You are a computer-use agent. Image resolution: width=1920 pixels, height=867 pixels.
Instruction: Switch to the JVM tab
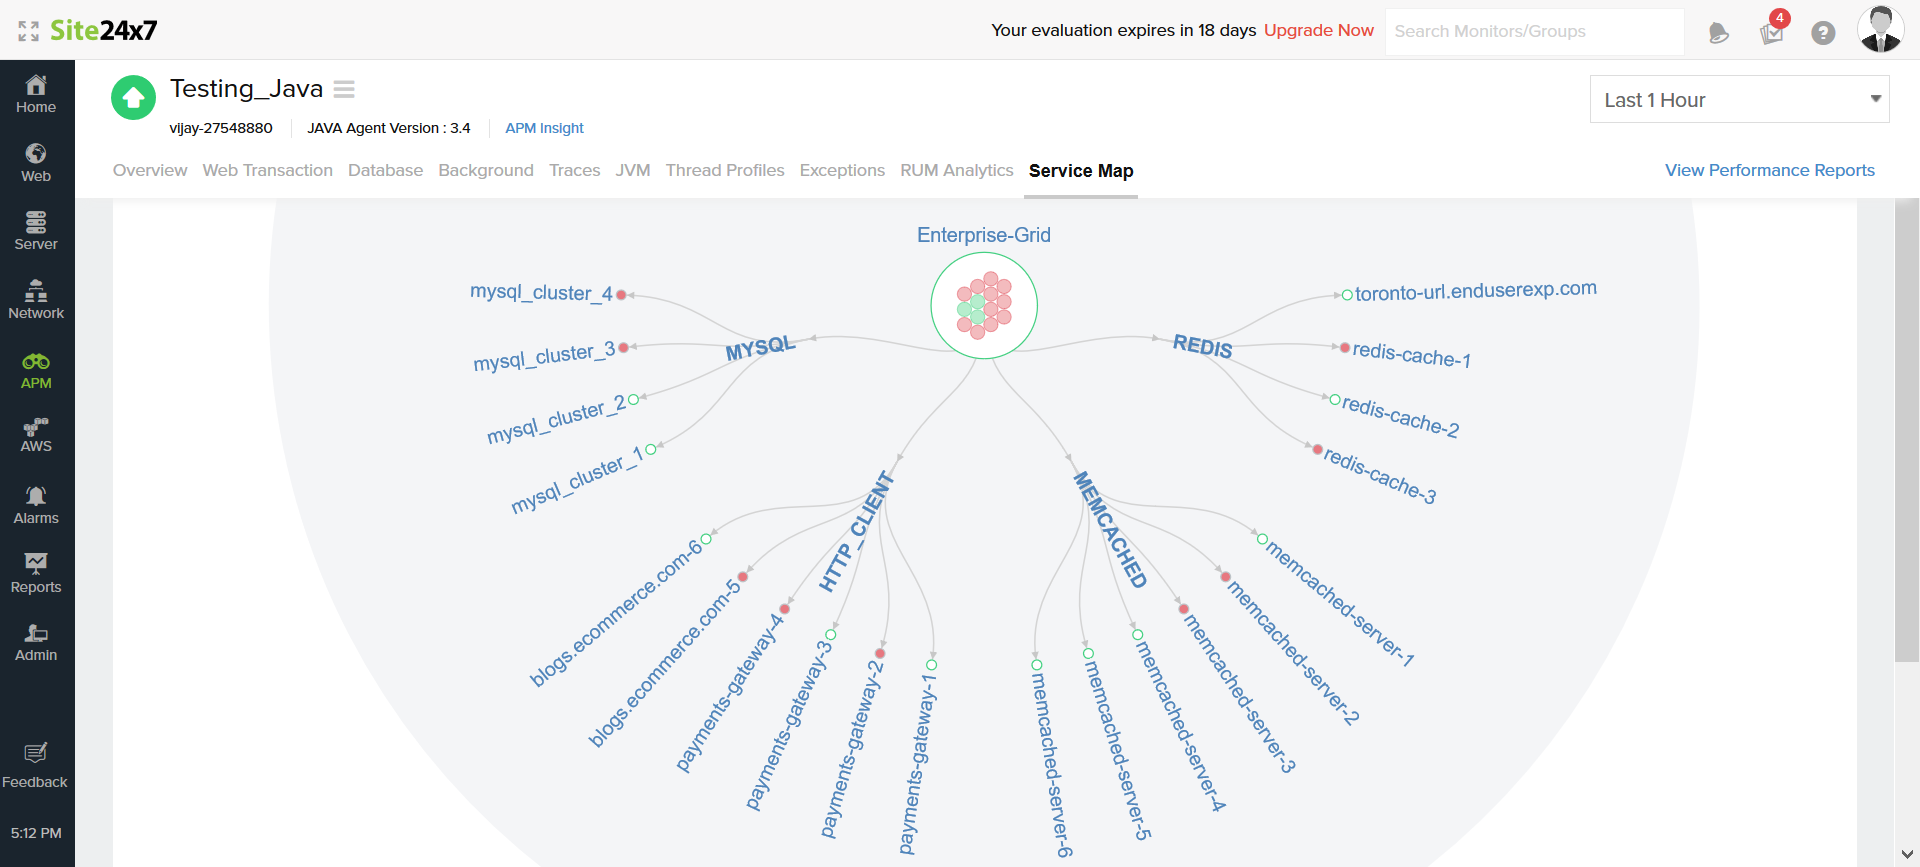(633, 170)
